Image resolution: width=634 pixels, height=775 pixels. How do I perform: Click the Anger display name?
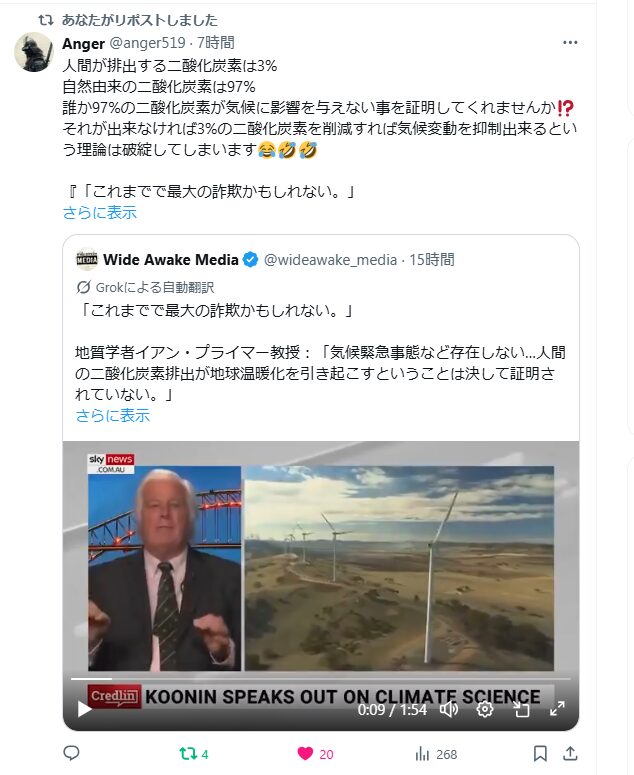click(84, 43)
